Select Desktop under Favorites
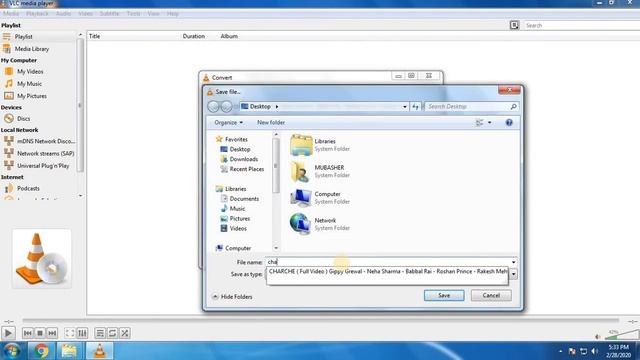The image size is (640, 360). click(240, 149)
